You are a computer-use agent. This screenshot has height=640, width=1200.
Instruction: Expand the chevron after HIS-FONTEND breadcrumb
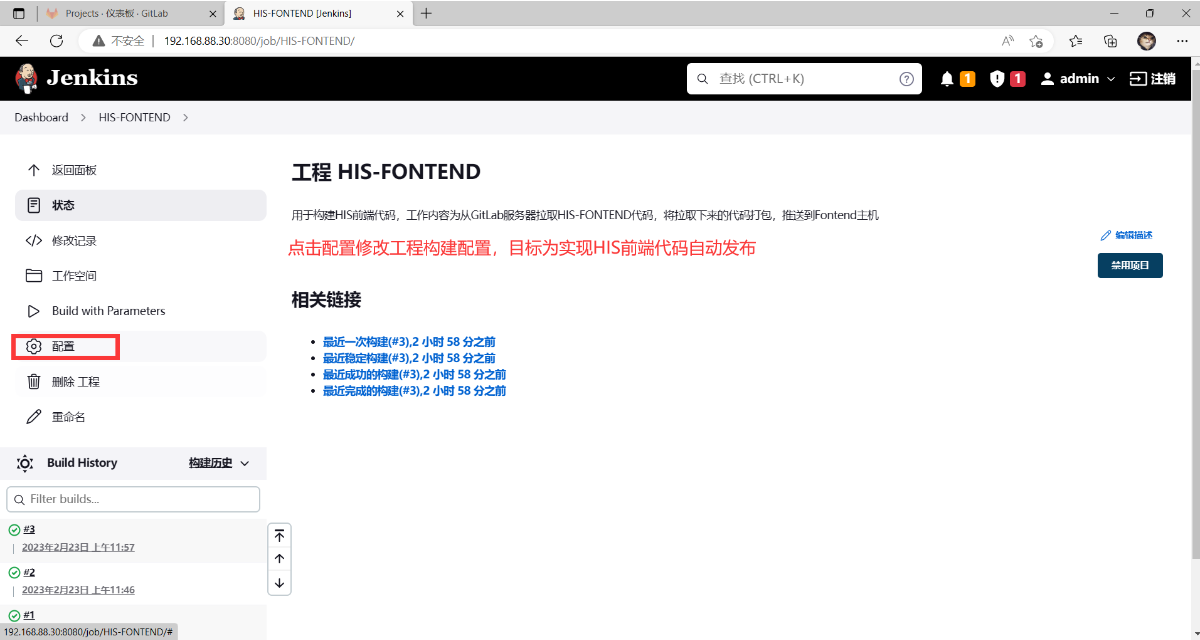tap(185, 117)
